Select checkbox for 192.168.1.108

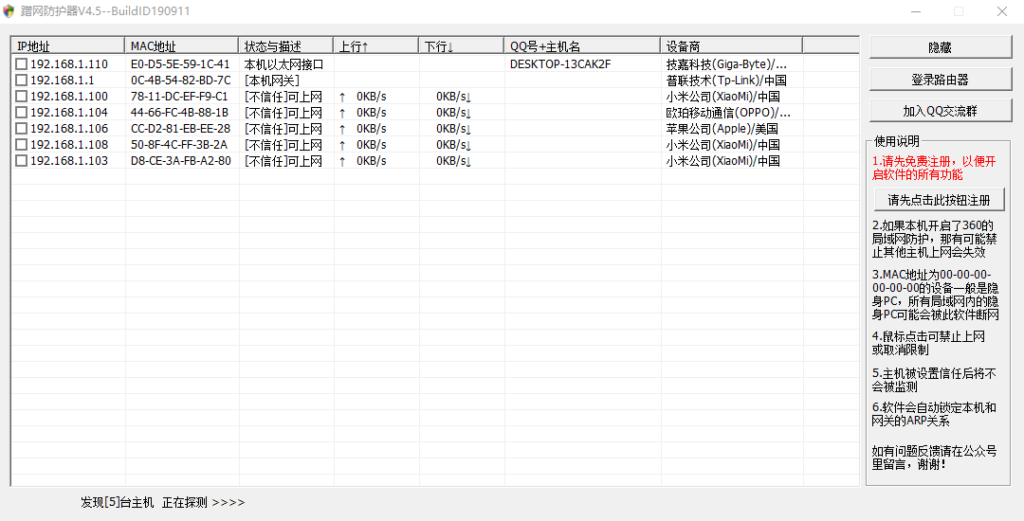[x=21, y=144]
